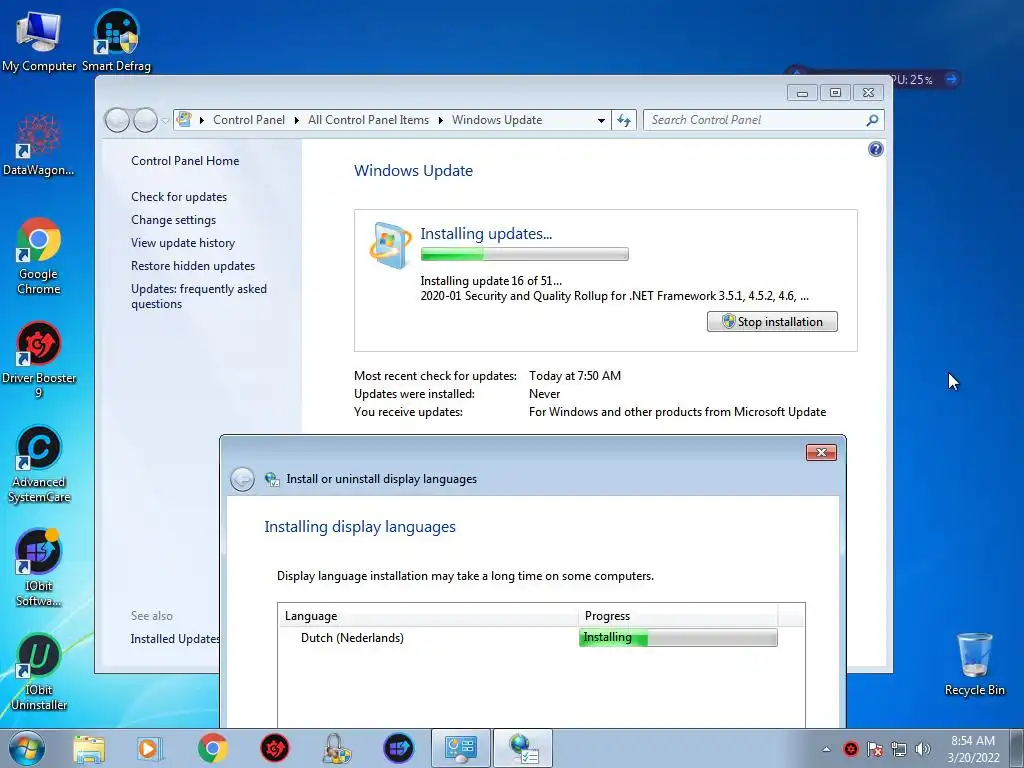
Task: Click the Search Control Panel field
Action: pos(763,120)
